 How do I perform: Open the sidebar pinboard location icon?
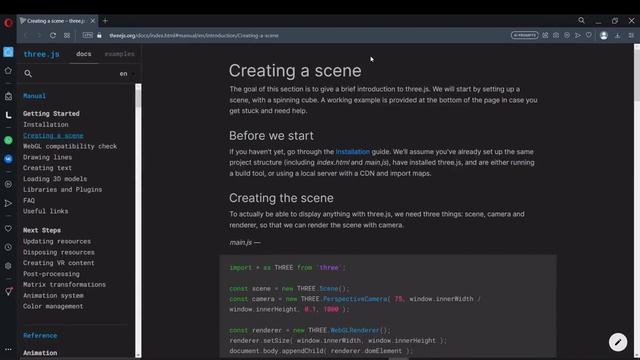tap(8, 291)
